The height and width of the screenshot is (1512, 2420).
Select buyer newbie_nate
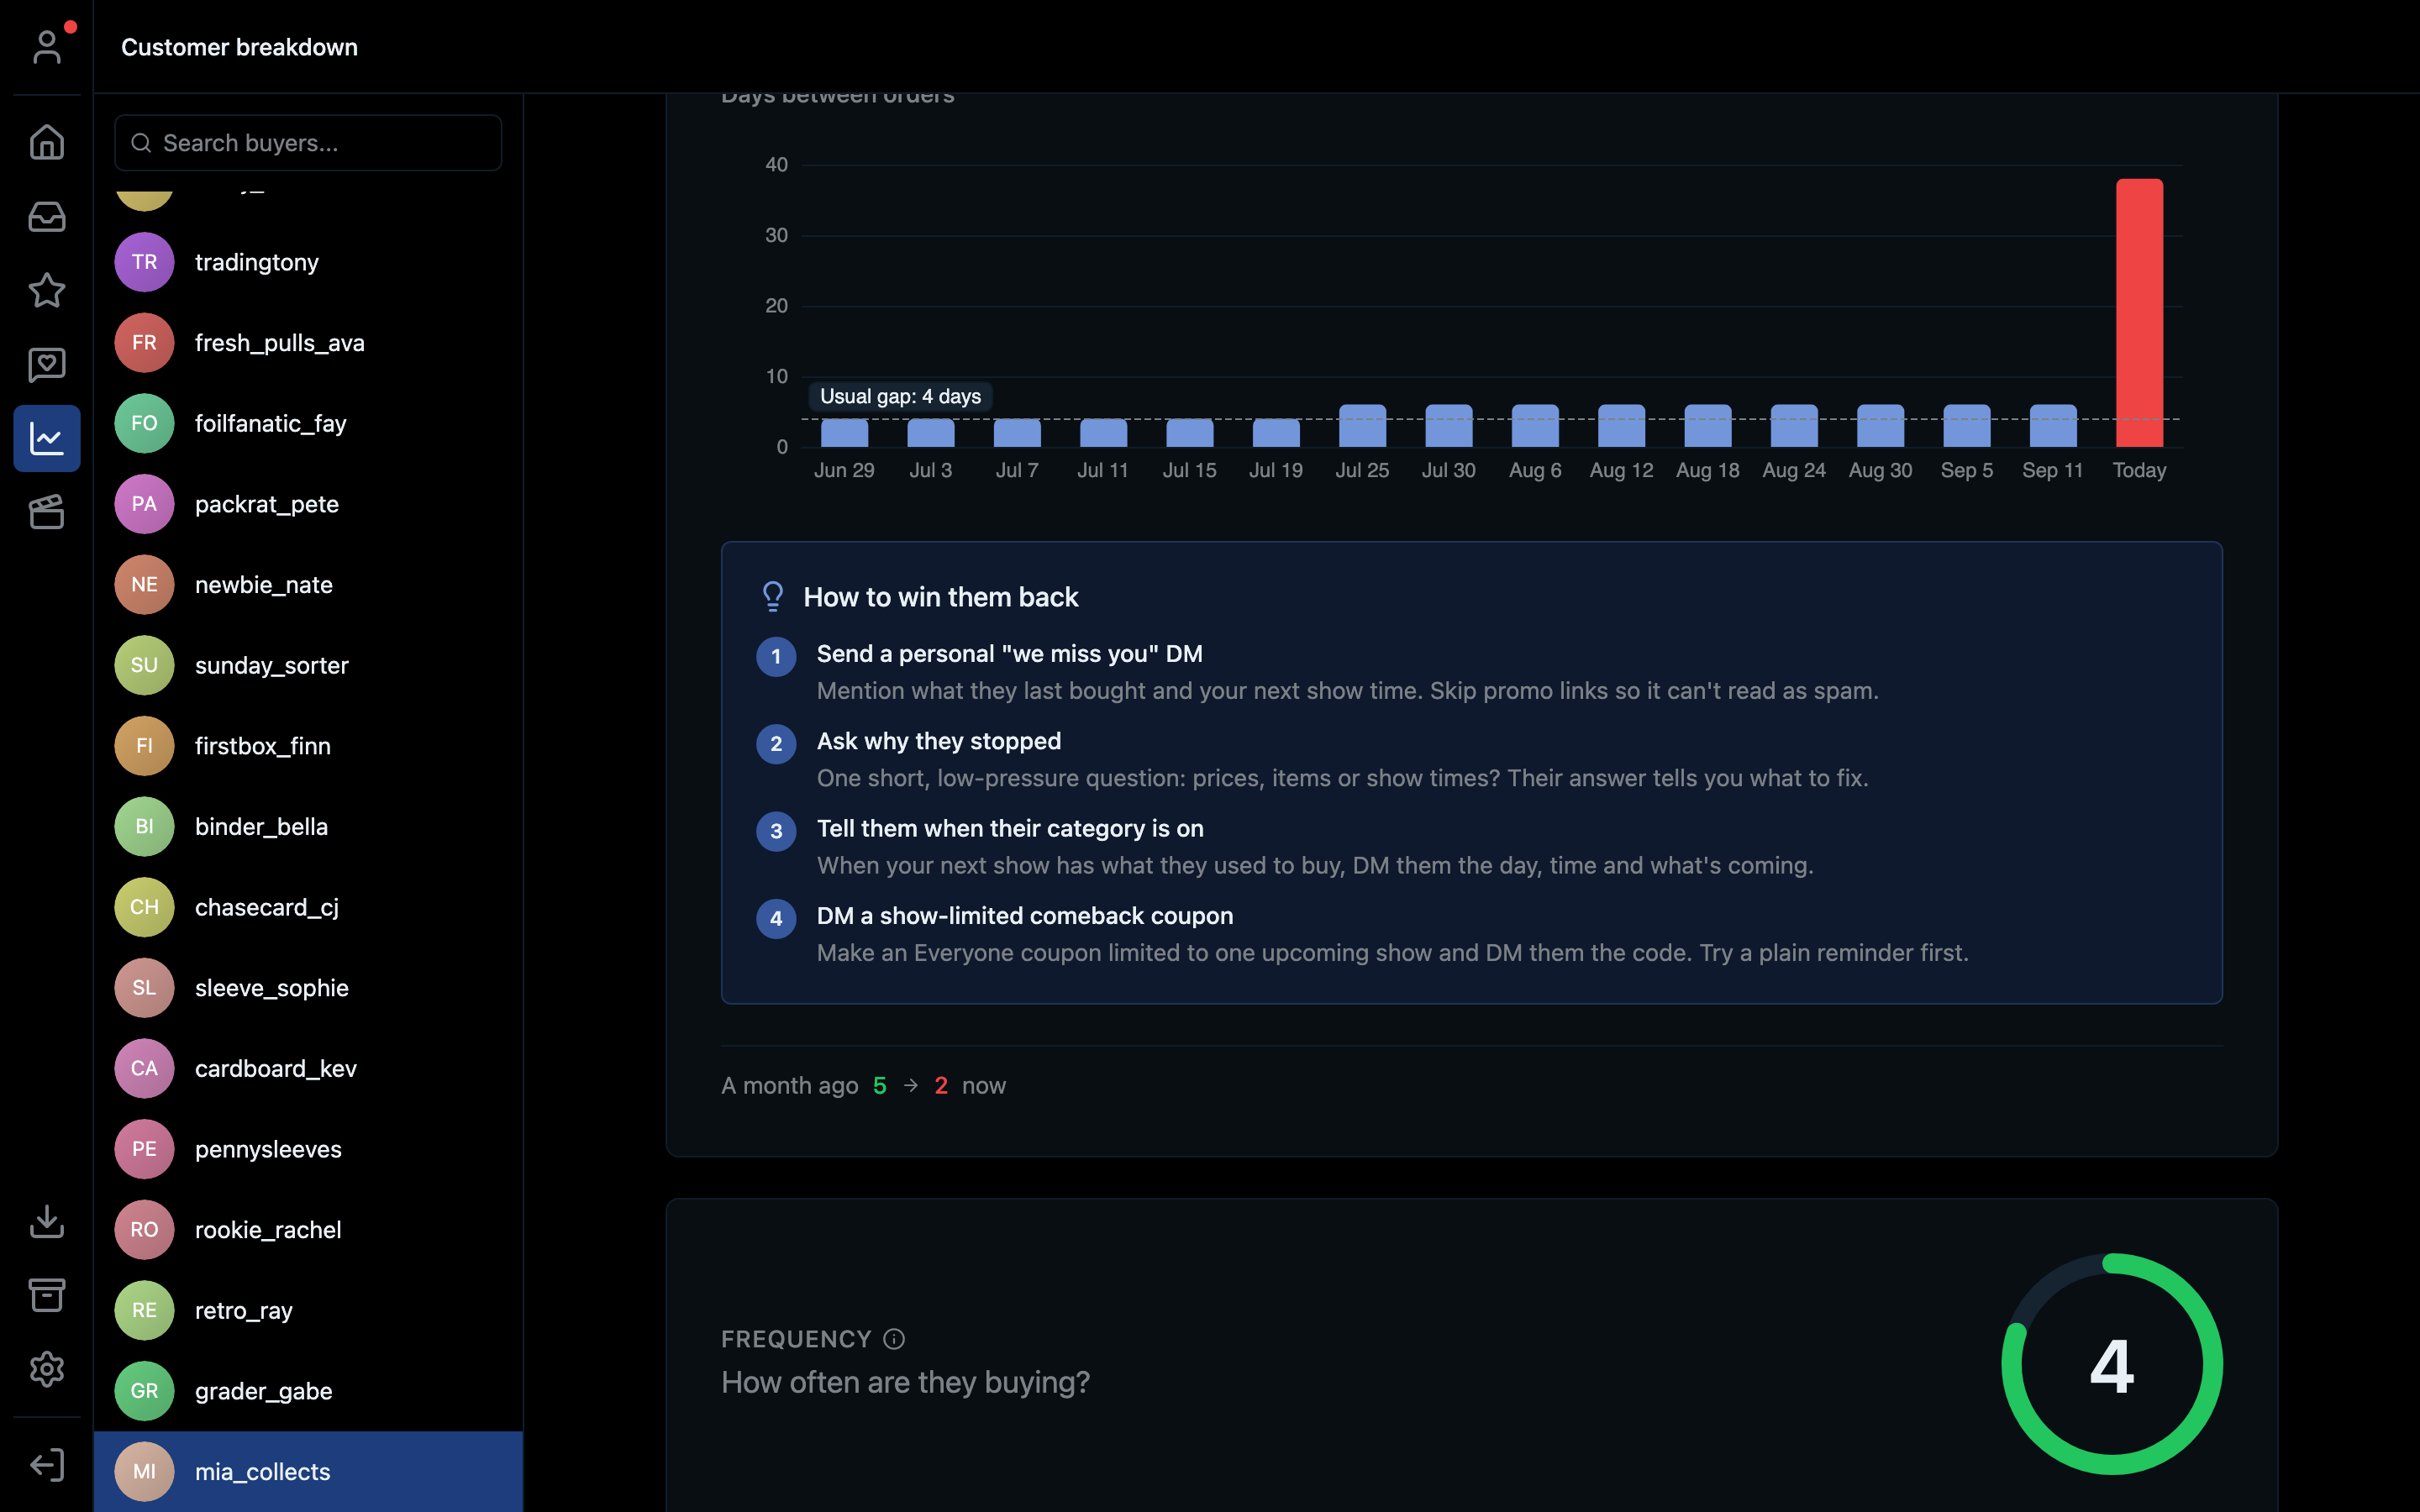pyautogui.click(x=308, y=585)
